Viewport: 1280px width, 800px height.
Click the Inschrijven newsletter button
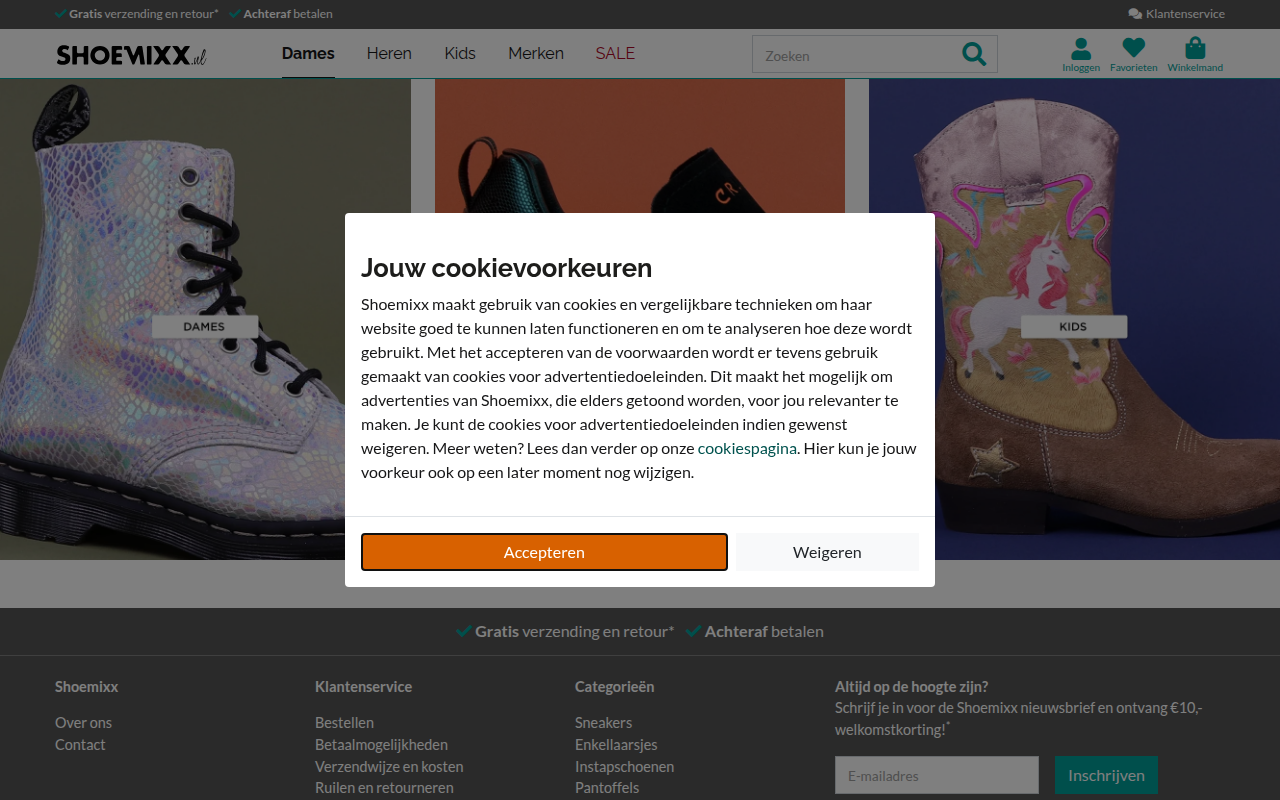(1106, 775)
